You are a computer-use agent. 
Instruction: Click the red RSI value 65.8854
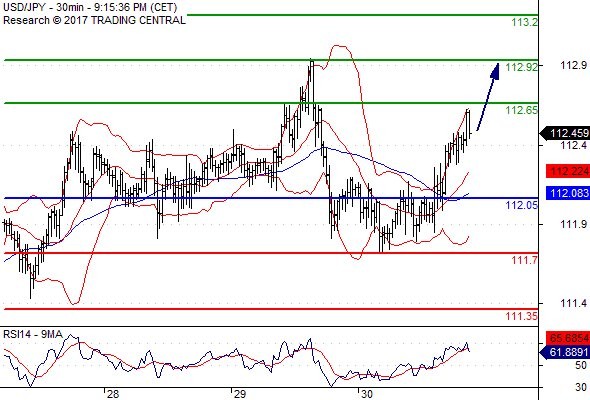click(x=568, y=338)
